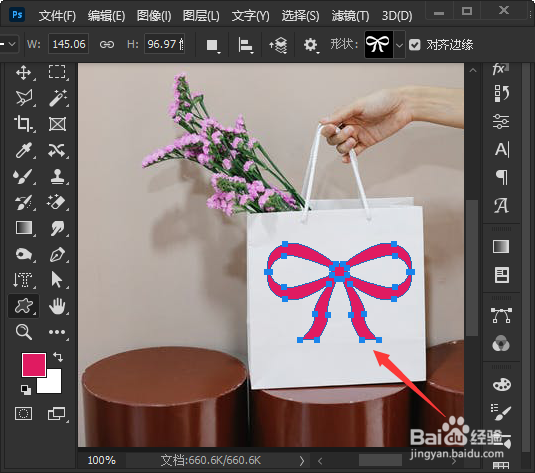
Task: Select the Frame tool
Action: click(x=57, y=124)
